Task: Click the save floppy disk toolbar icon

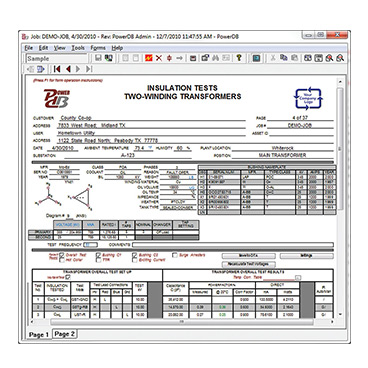Action: pyautogui.click(x=98, y=58)
